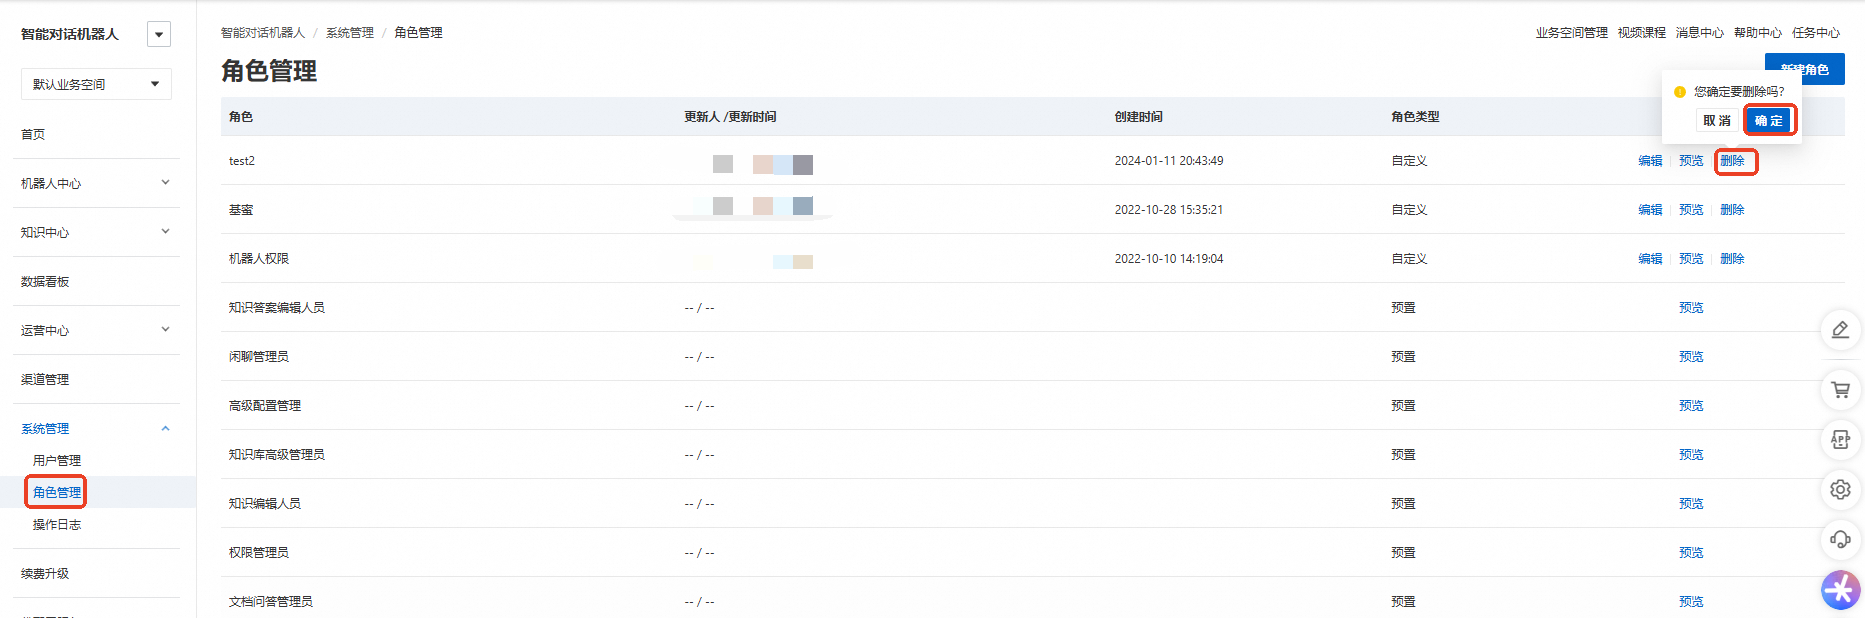Click 自定义 type in the test2 row
This screenshot has width=1865, height=618.
1409,161
